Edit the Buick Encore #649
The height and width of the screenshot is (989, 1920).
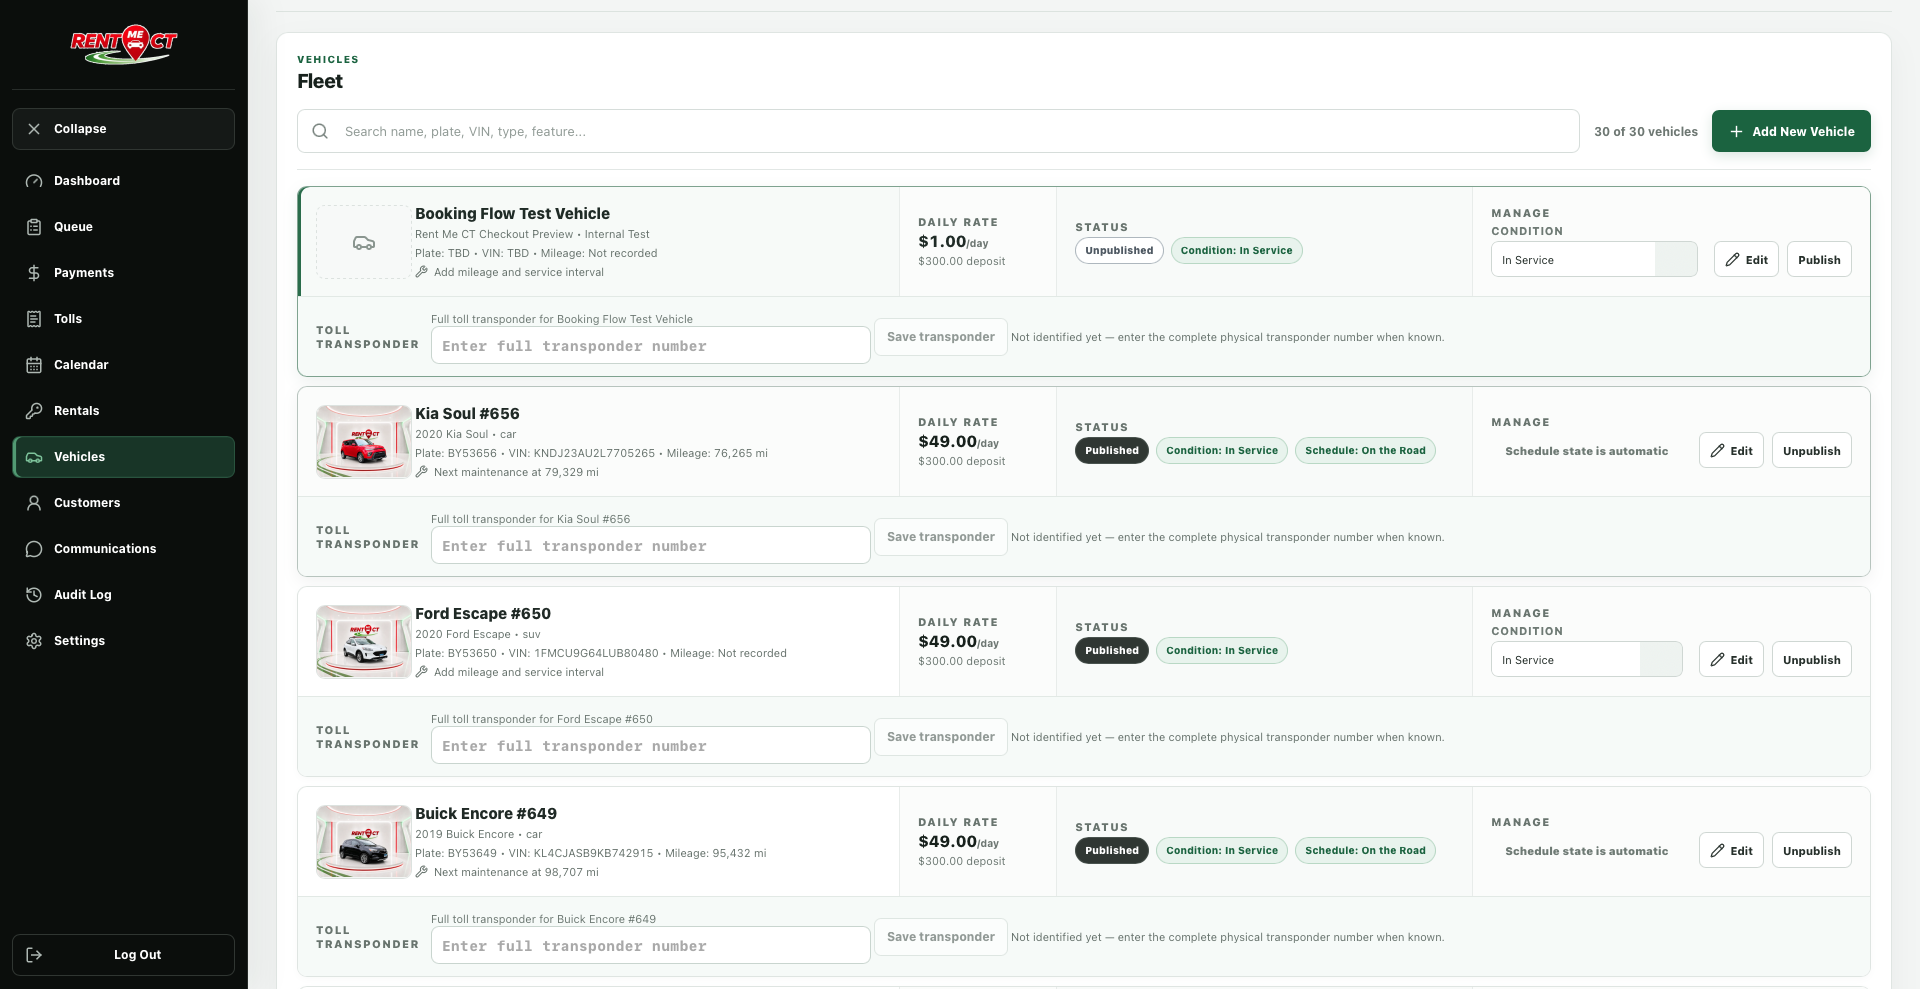[1731, 851]
